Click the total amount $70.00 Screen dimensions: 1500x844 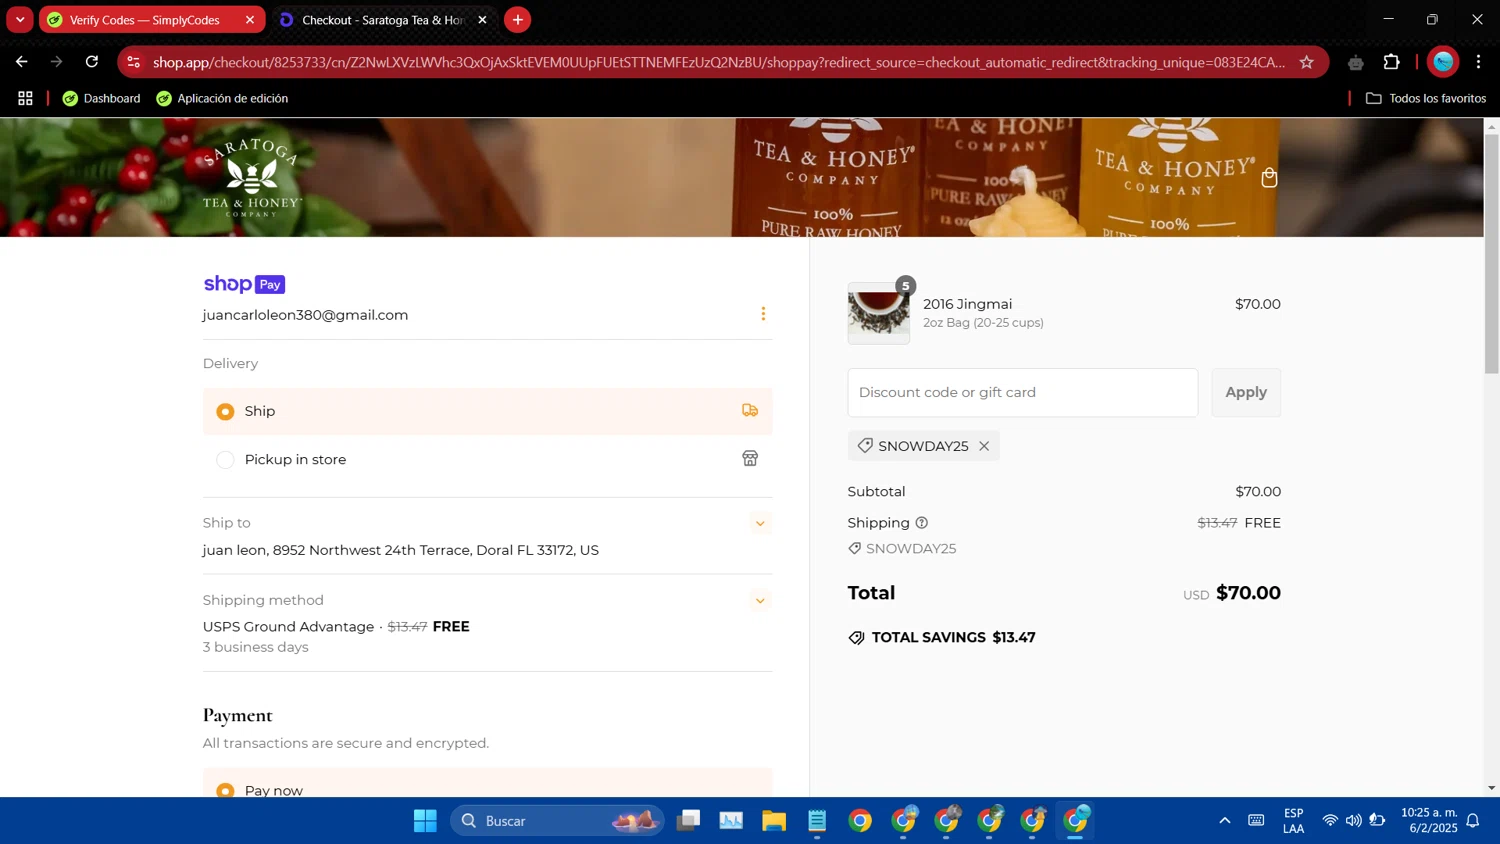pyautogui.click(x=1248, y=593)
